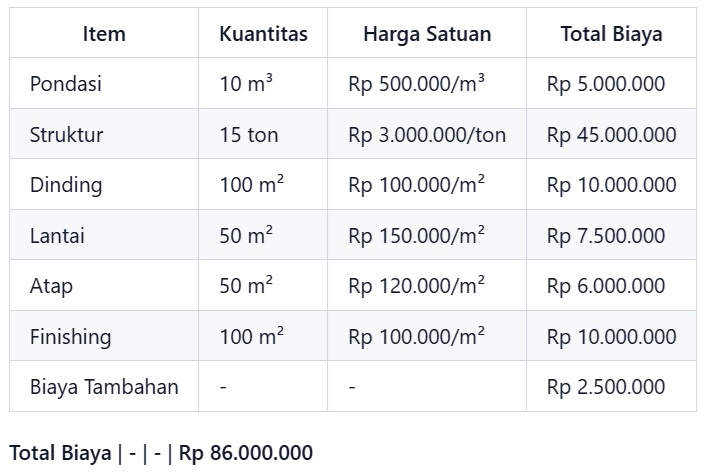Click the Rp 500.000/m³ unit price
Screen dimensions: 707x473
(x=417, y=84)
